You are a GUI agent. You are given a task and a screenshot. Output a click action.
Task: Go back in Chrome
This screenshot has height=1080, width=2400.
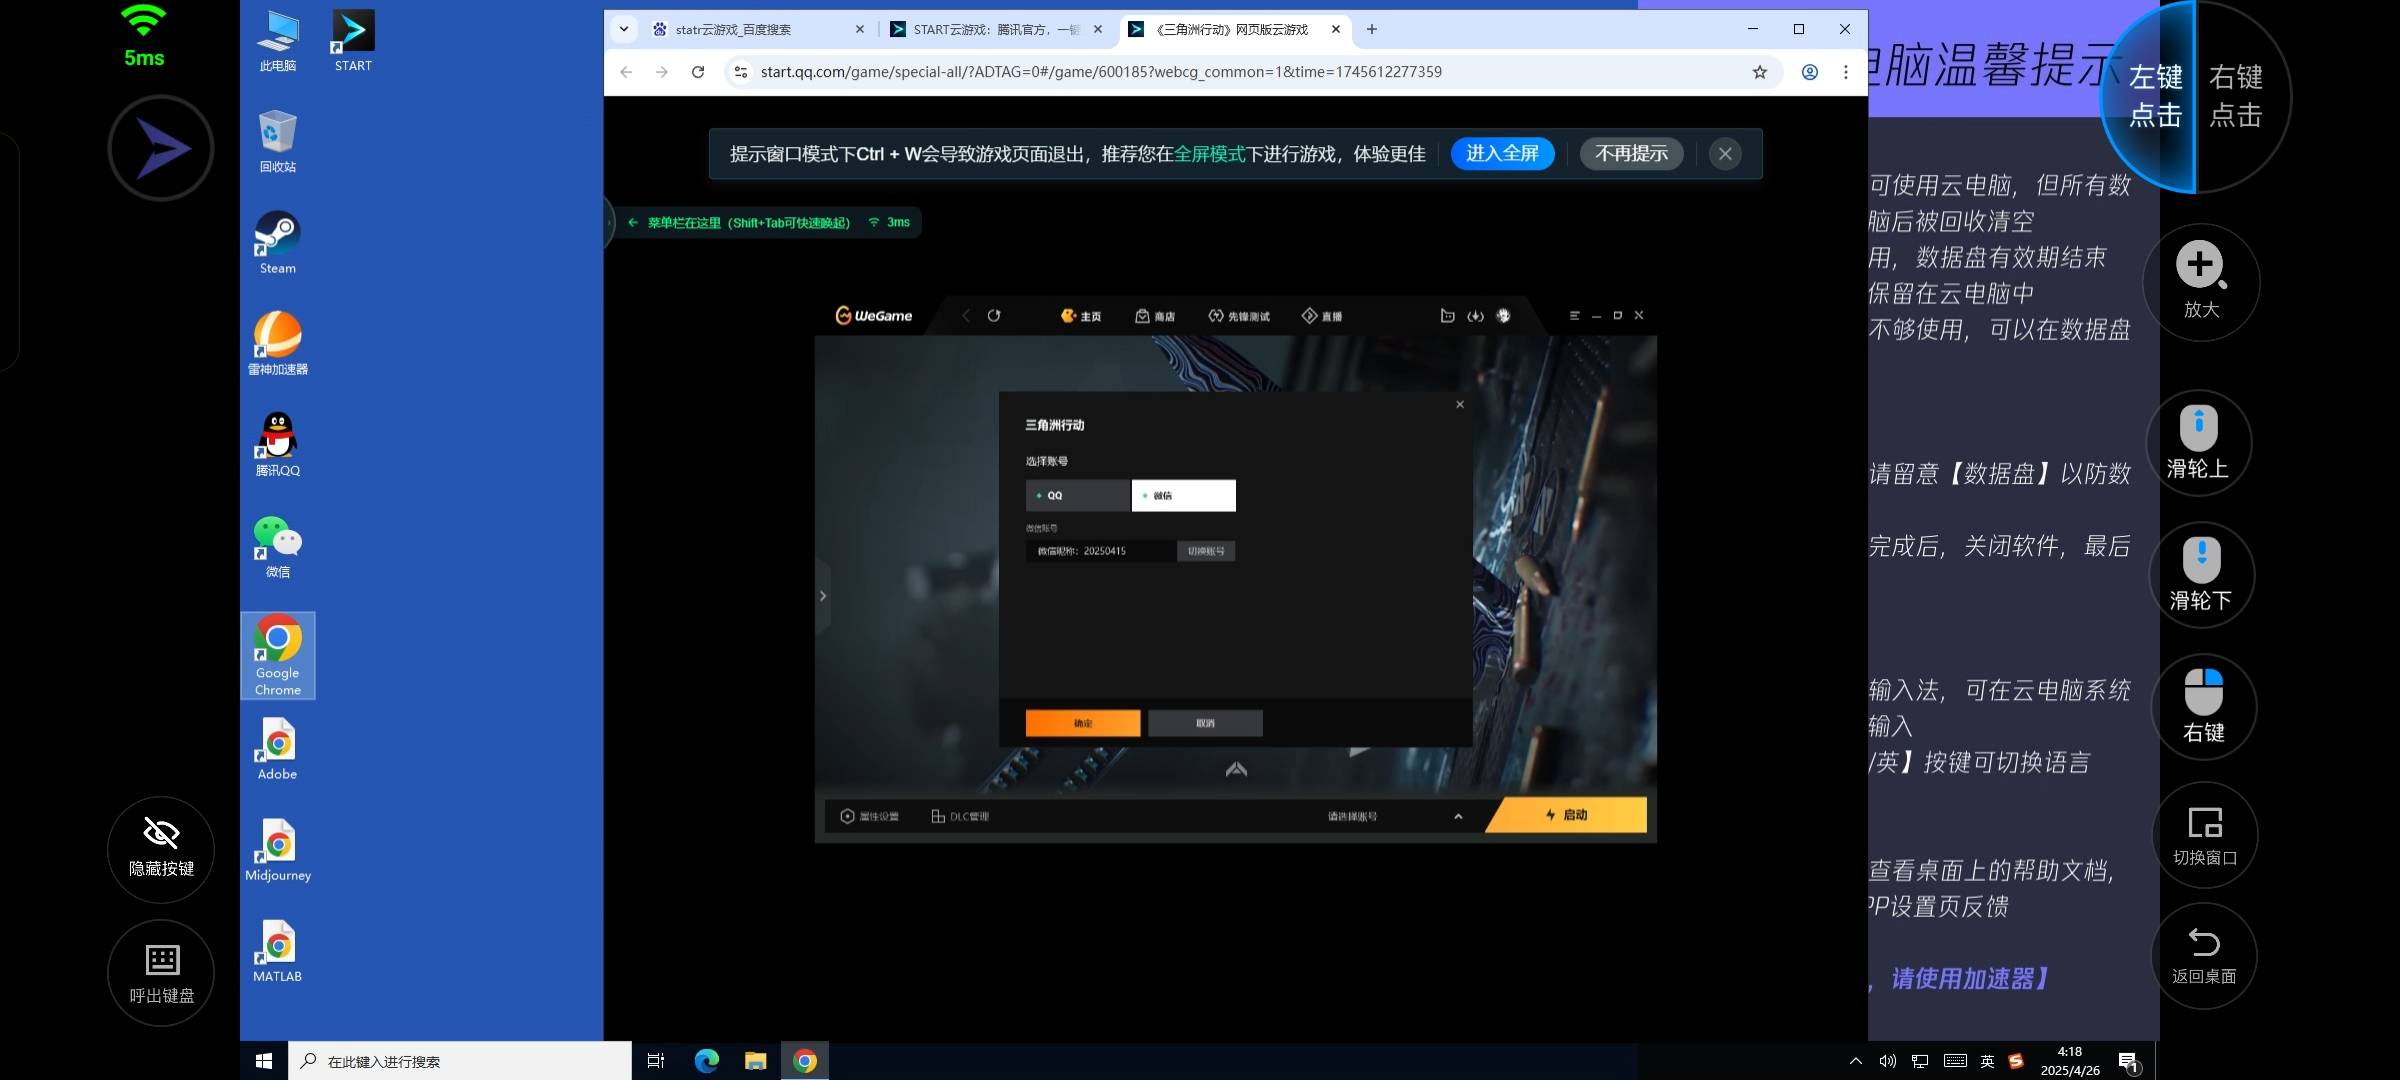[626, 72]
